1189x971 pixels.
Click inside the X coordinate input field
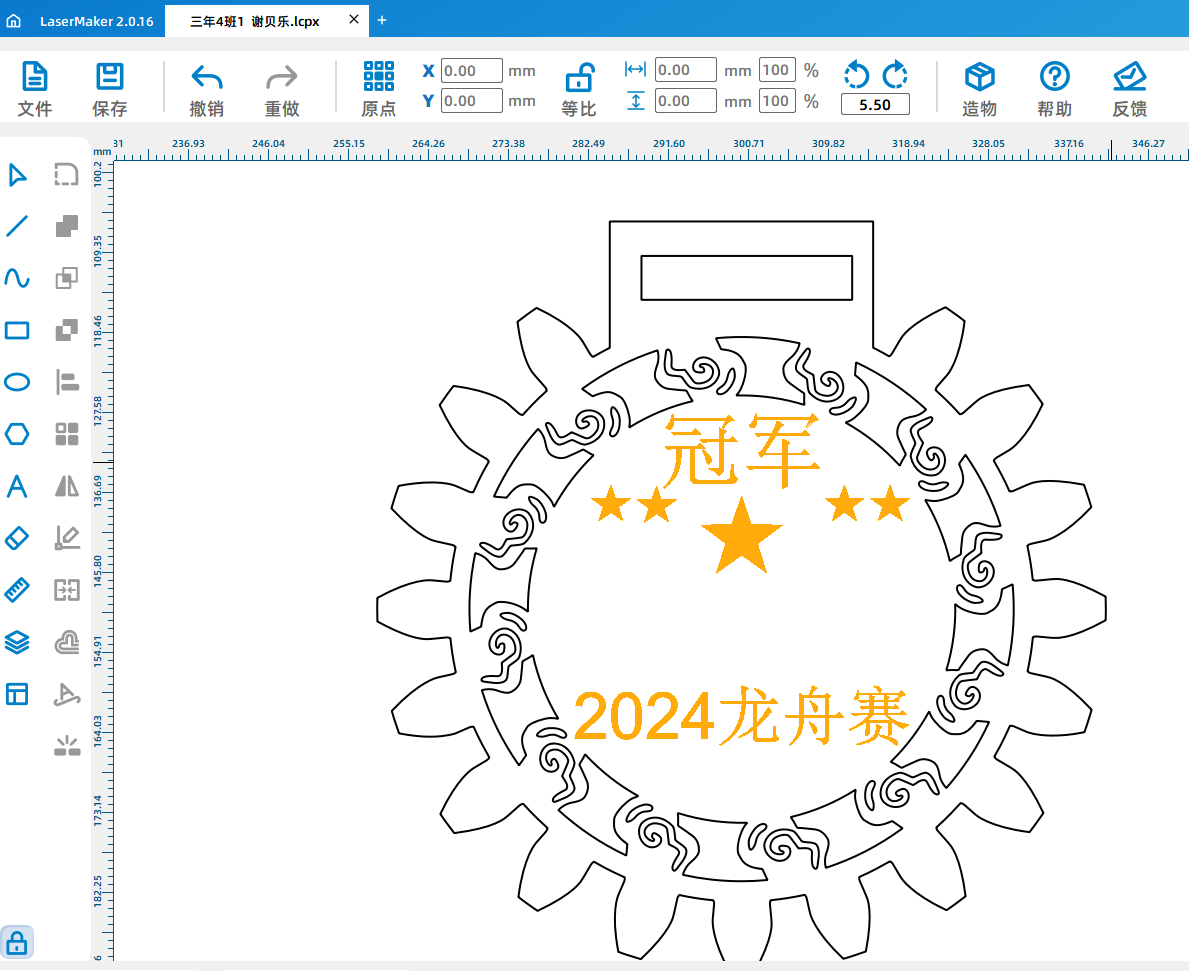pos(470,71)
